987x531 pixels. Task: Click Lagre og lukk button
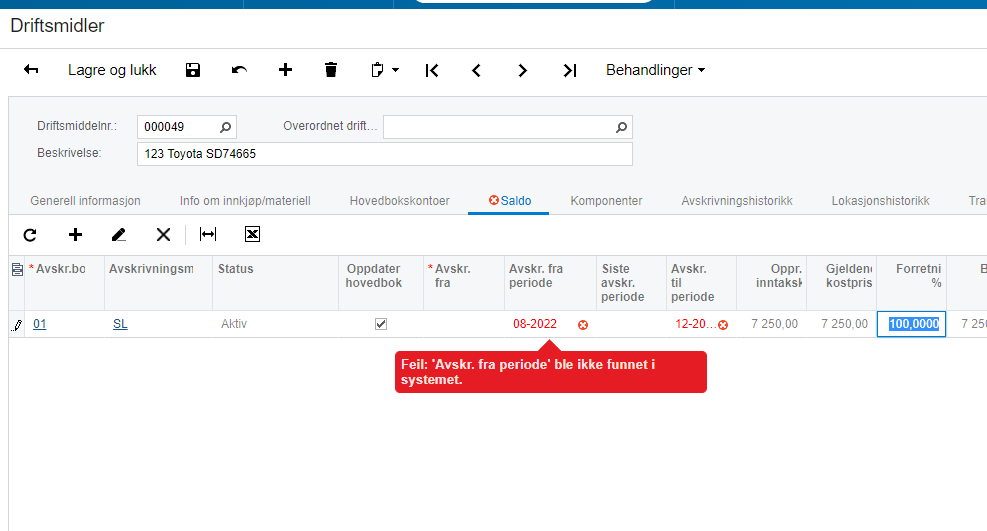click(112, 70)
